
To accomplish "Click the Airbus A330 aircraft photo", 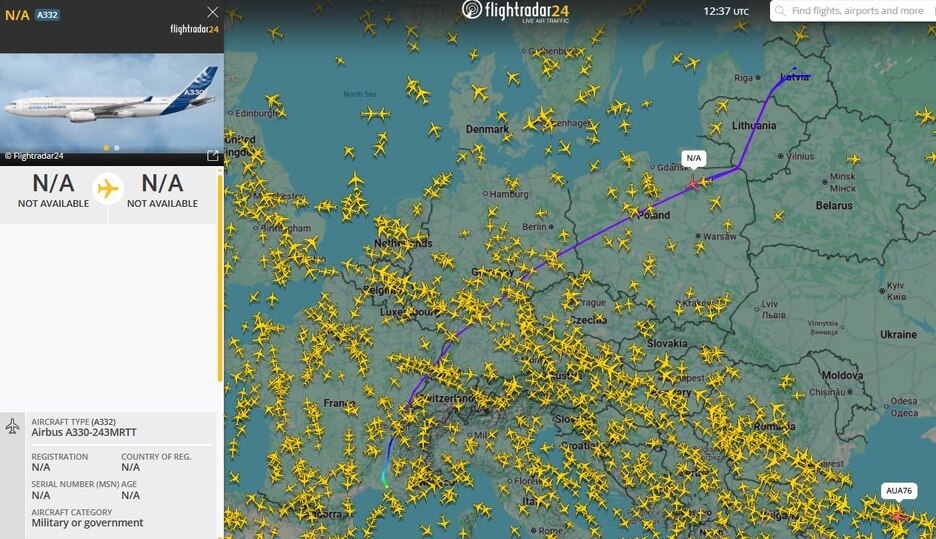I will [x=112, y=104].
